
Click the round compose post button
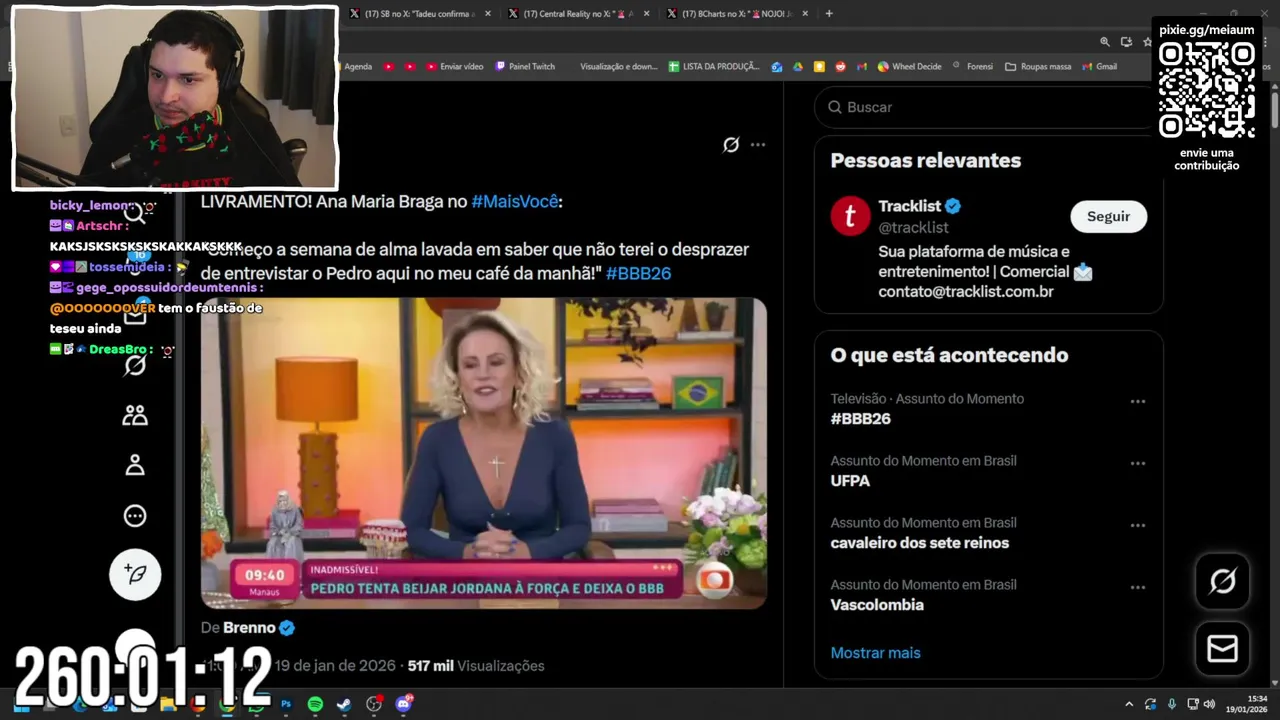[135, 574]
